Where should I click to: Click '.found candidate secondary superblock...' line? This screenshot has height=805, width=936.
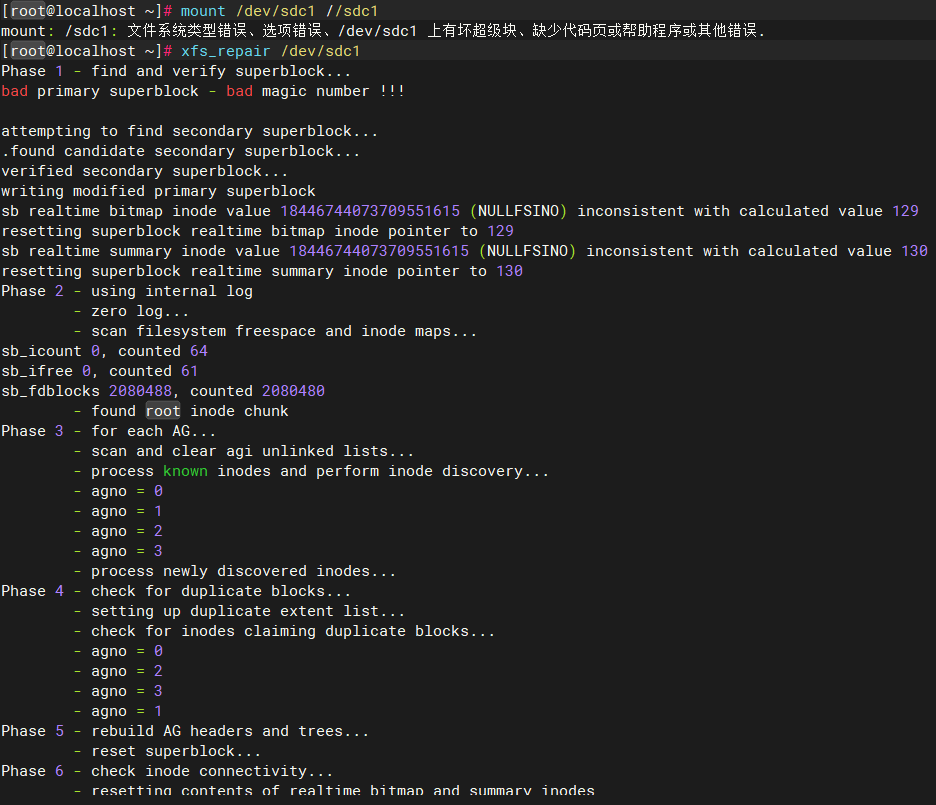tap(181, 151)
